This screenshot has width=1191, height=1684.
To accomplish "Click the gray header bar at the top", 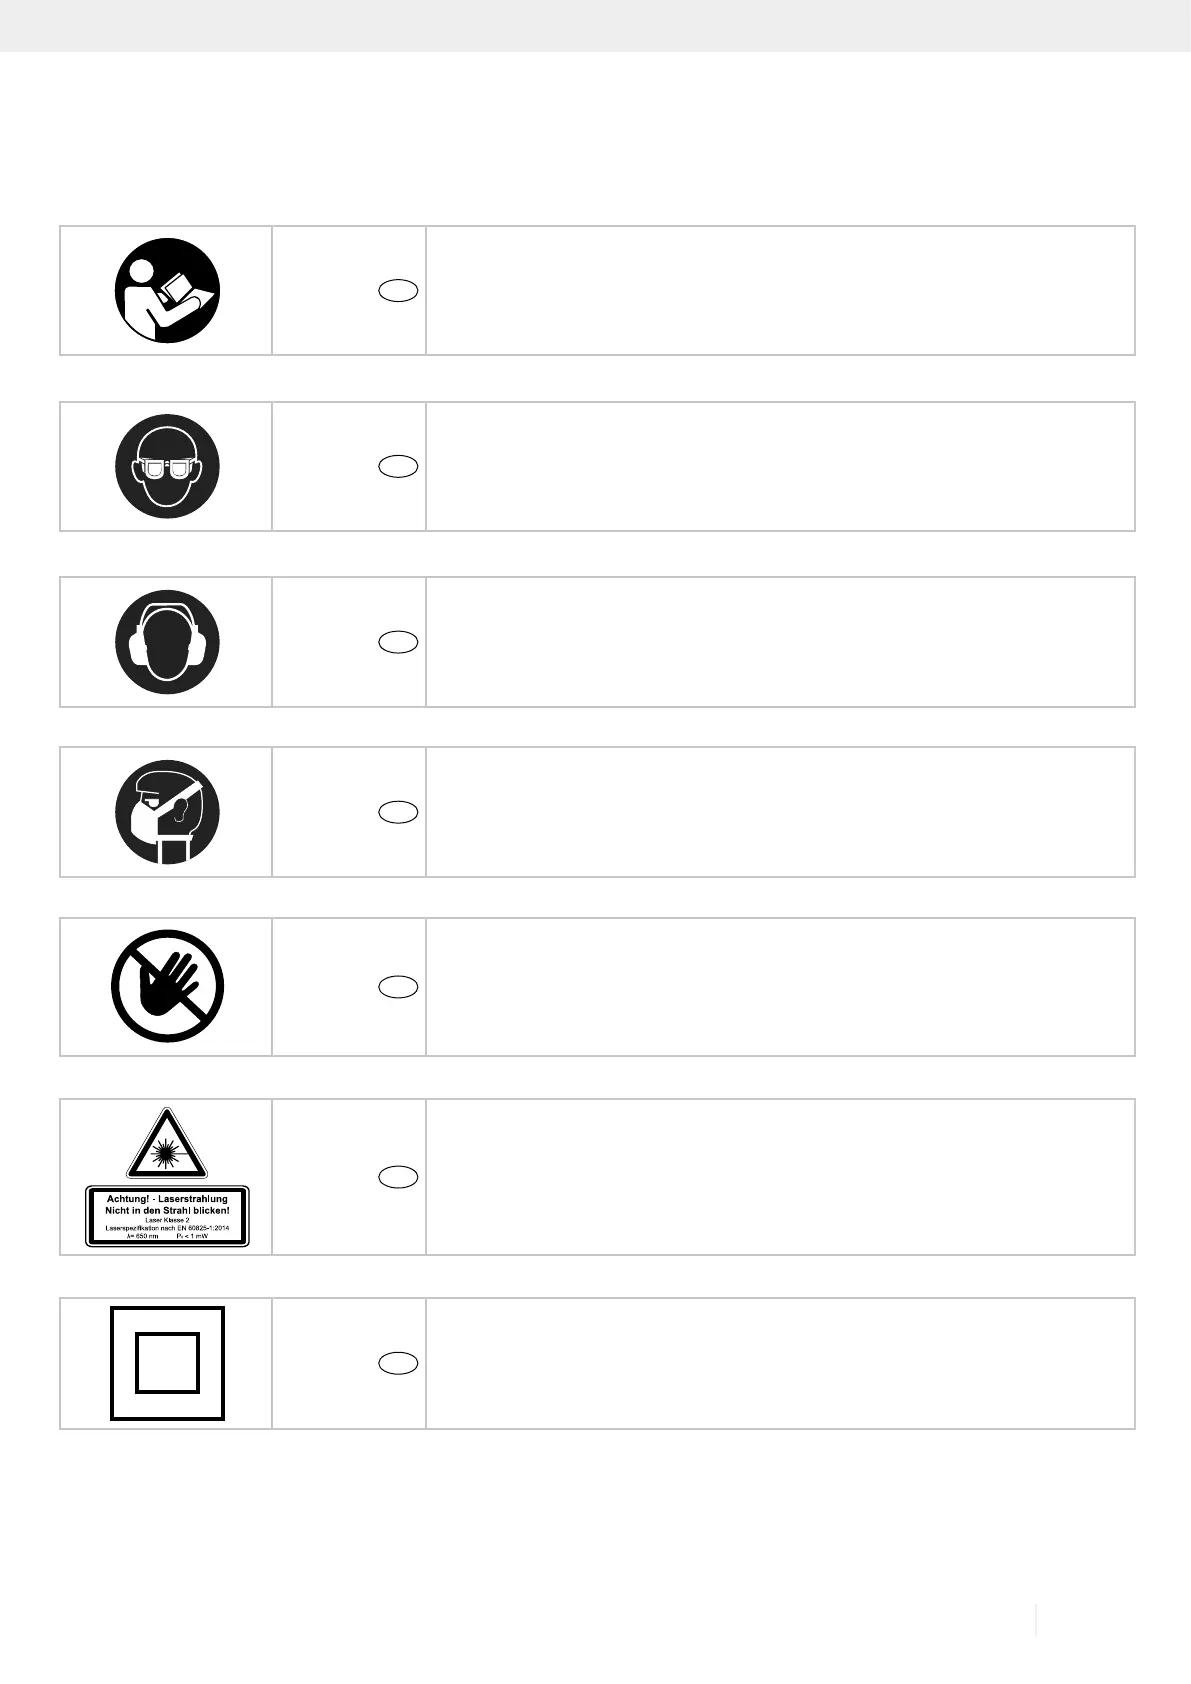I will click(x=595, y=26).
